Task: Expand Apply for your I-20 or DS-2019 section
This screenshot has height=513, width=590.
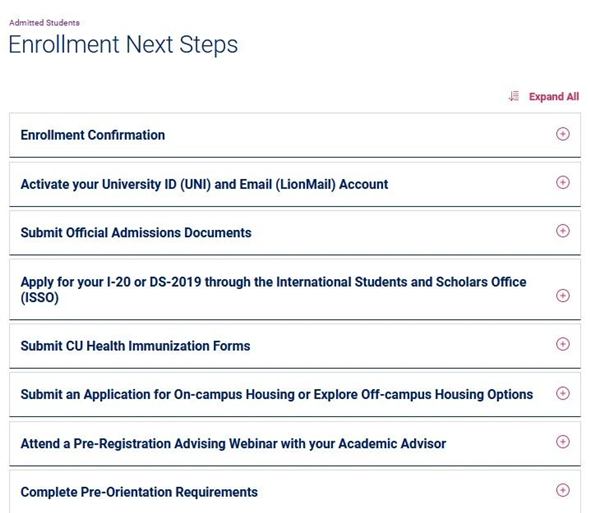Action: coord(295,289)
